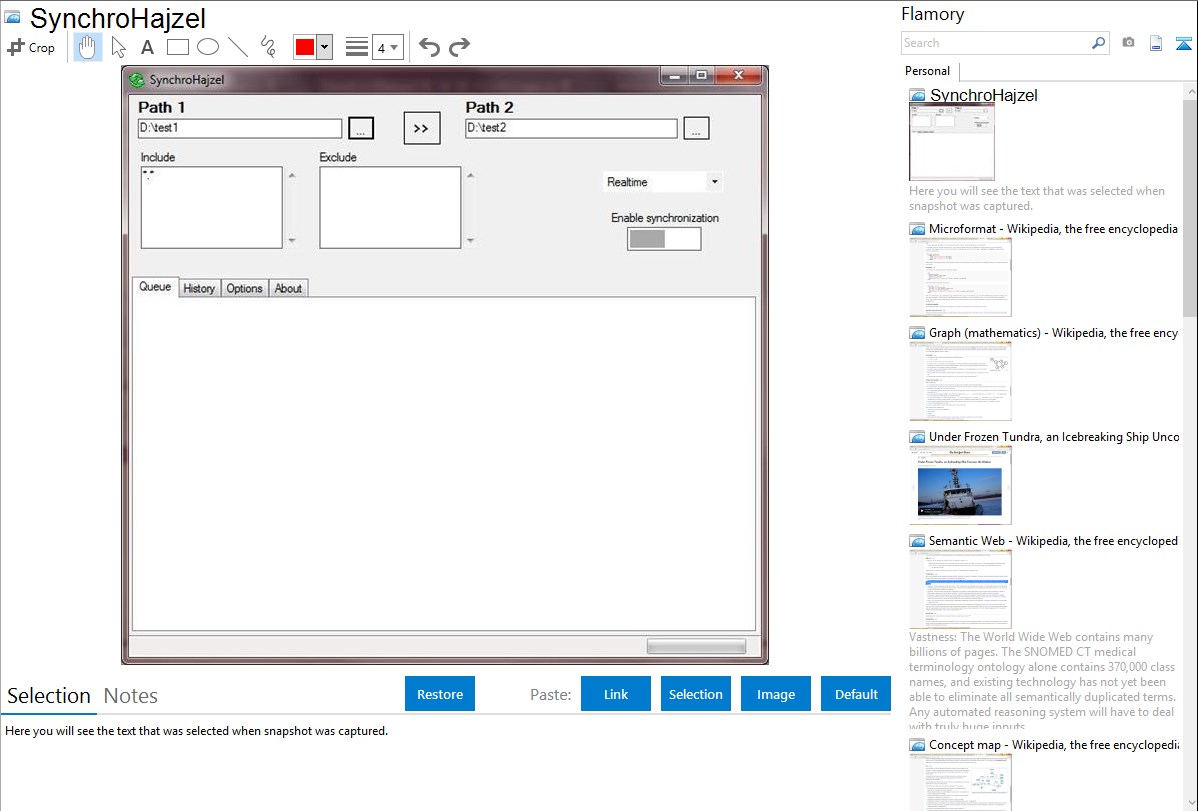
Task: Toggle the Enable synchronization switch
Action: [664, 239]
